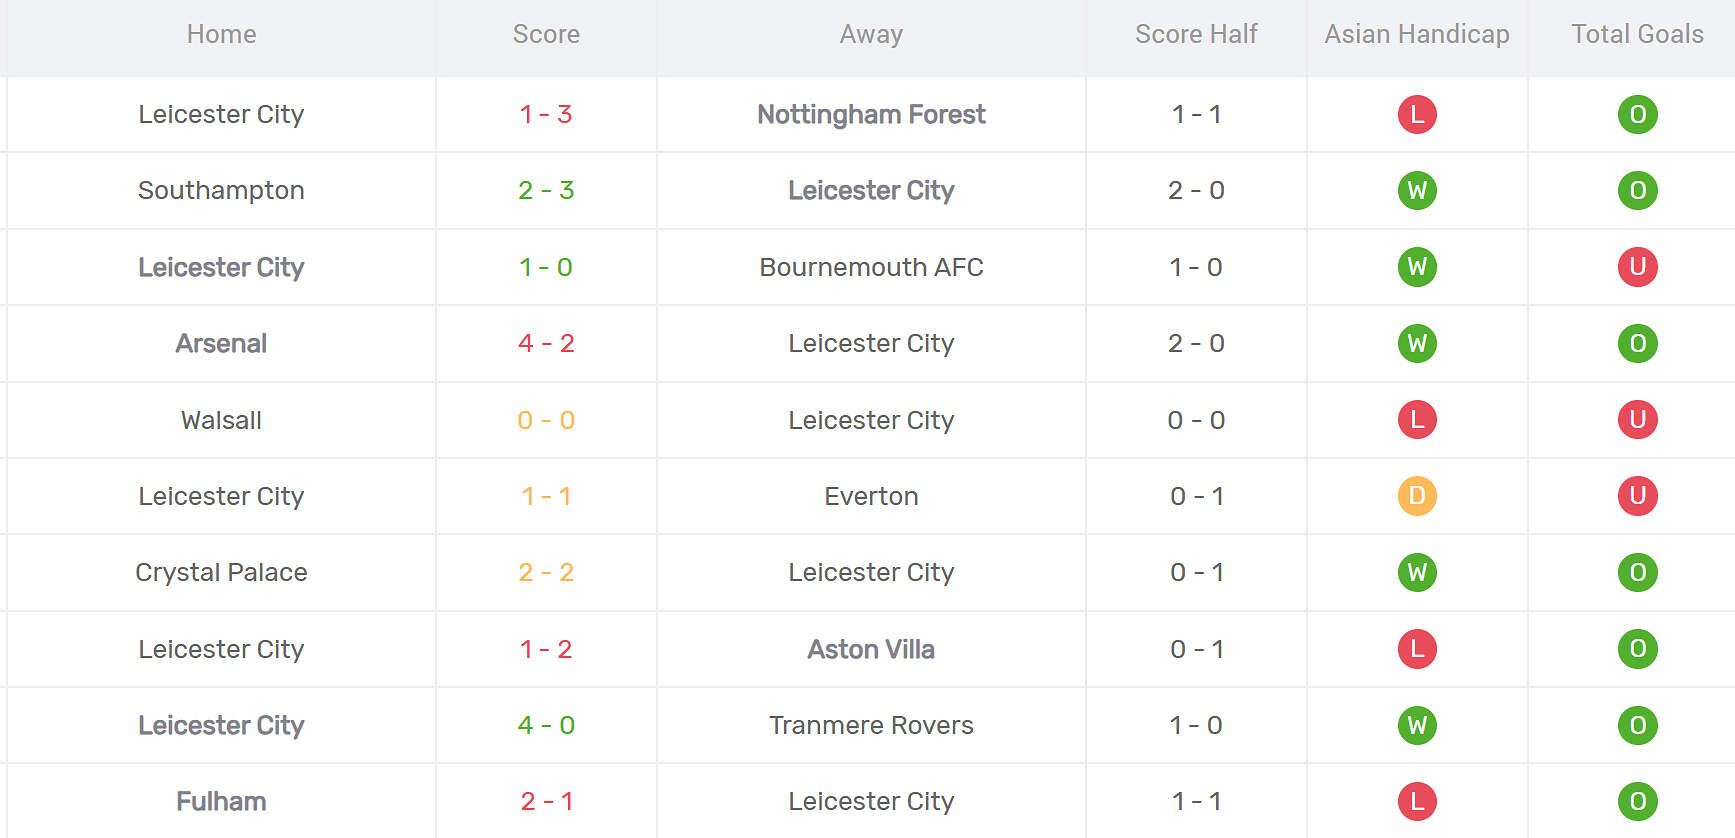Click the 4 - 0 score against Tranmere Rovers
The height and width of the screenshot is (838, 1735).
(546, 725)
